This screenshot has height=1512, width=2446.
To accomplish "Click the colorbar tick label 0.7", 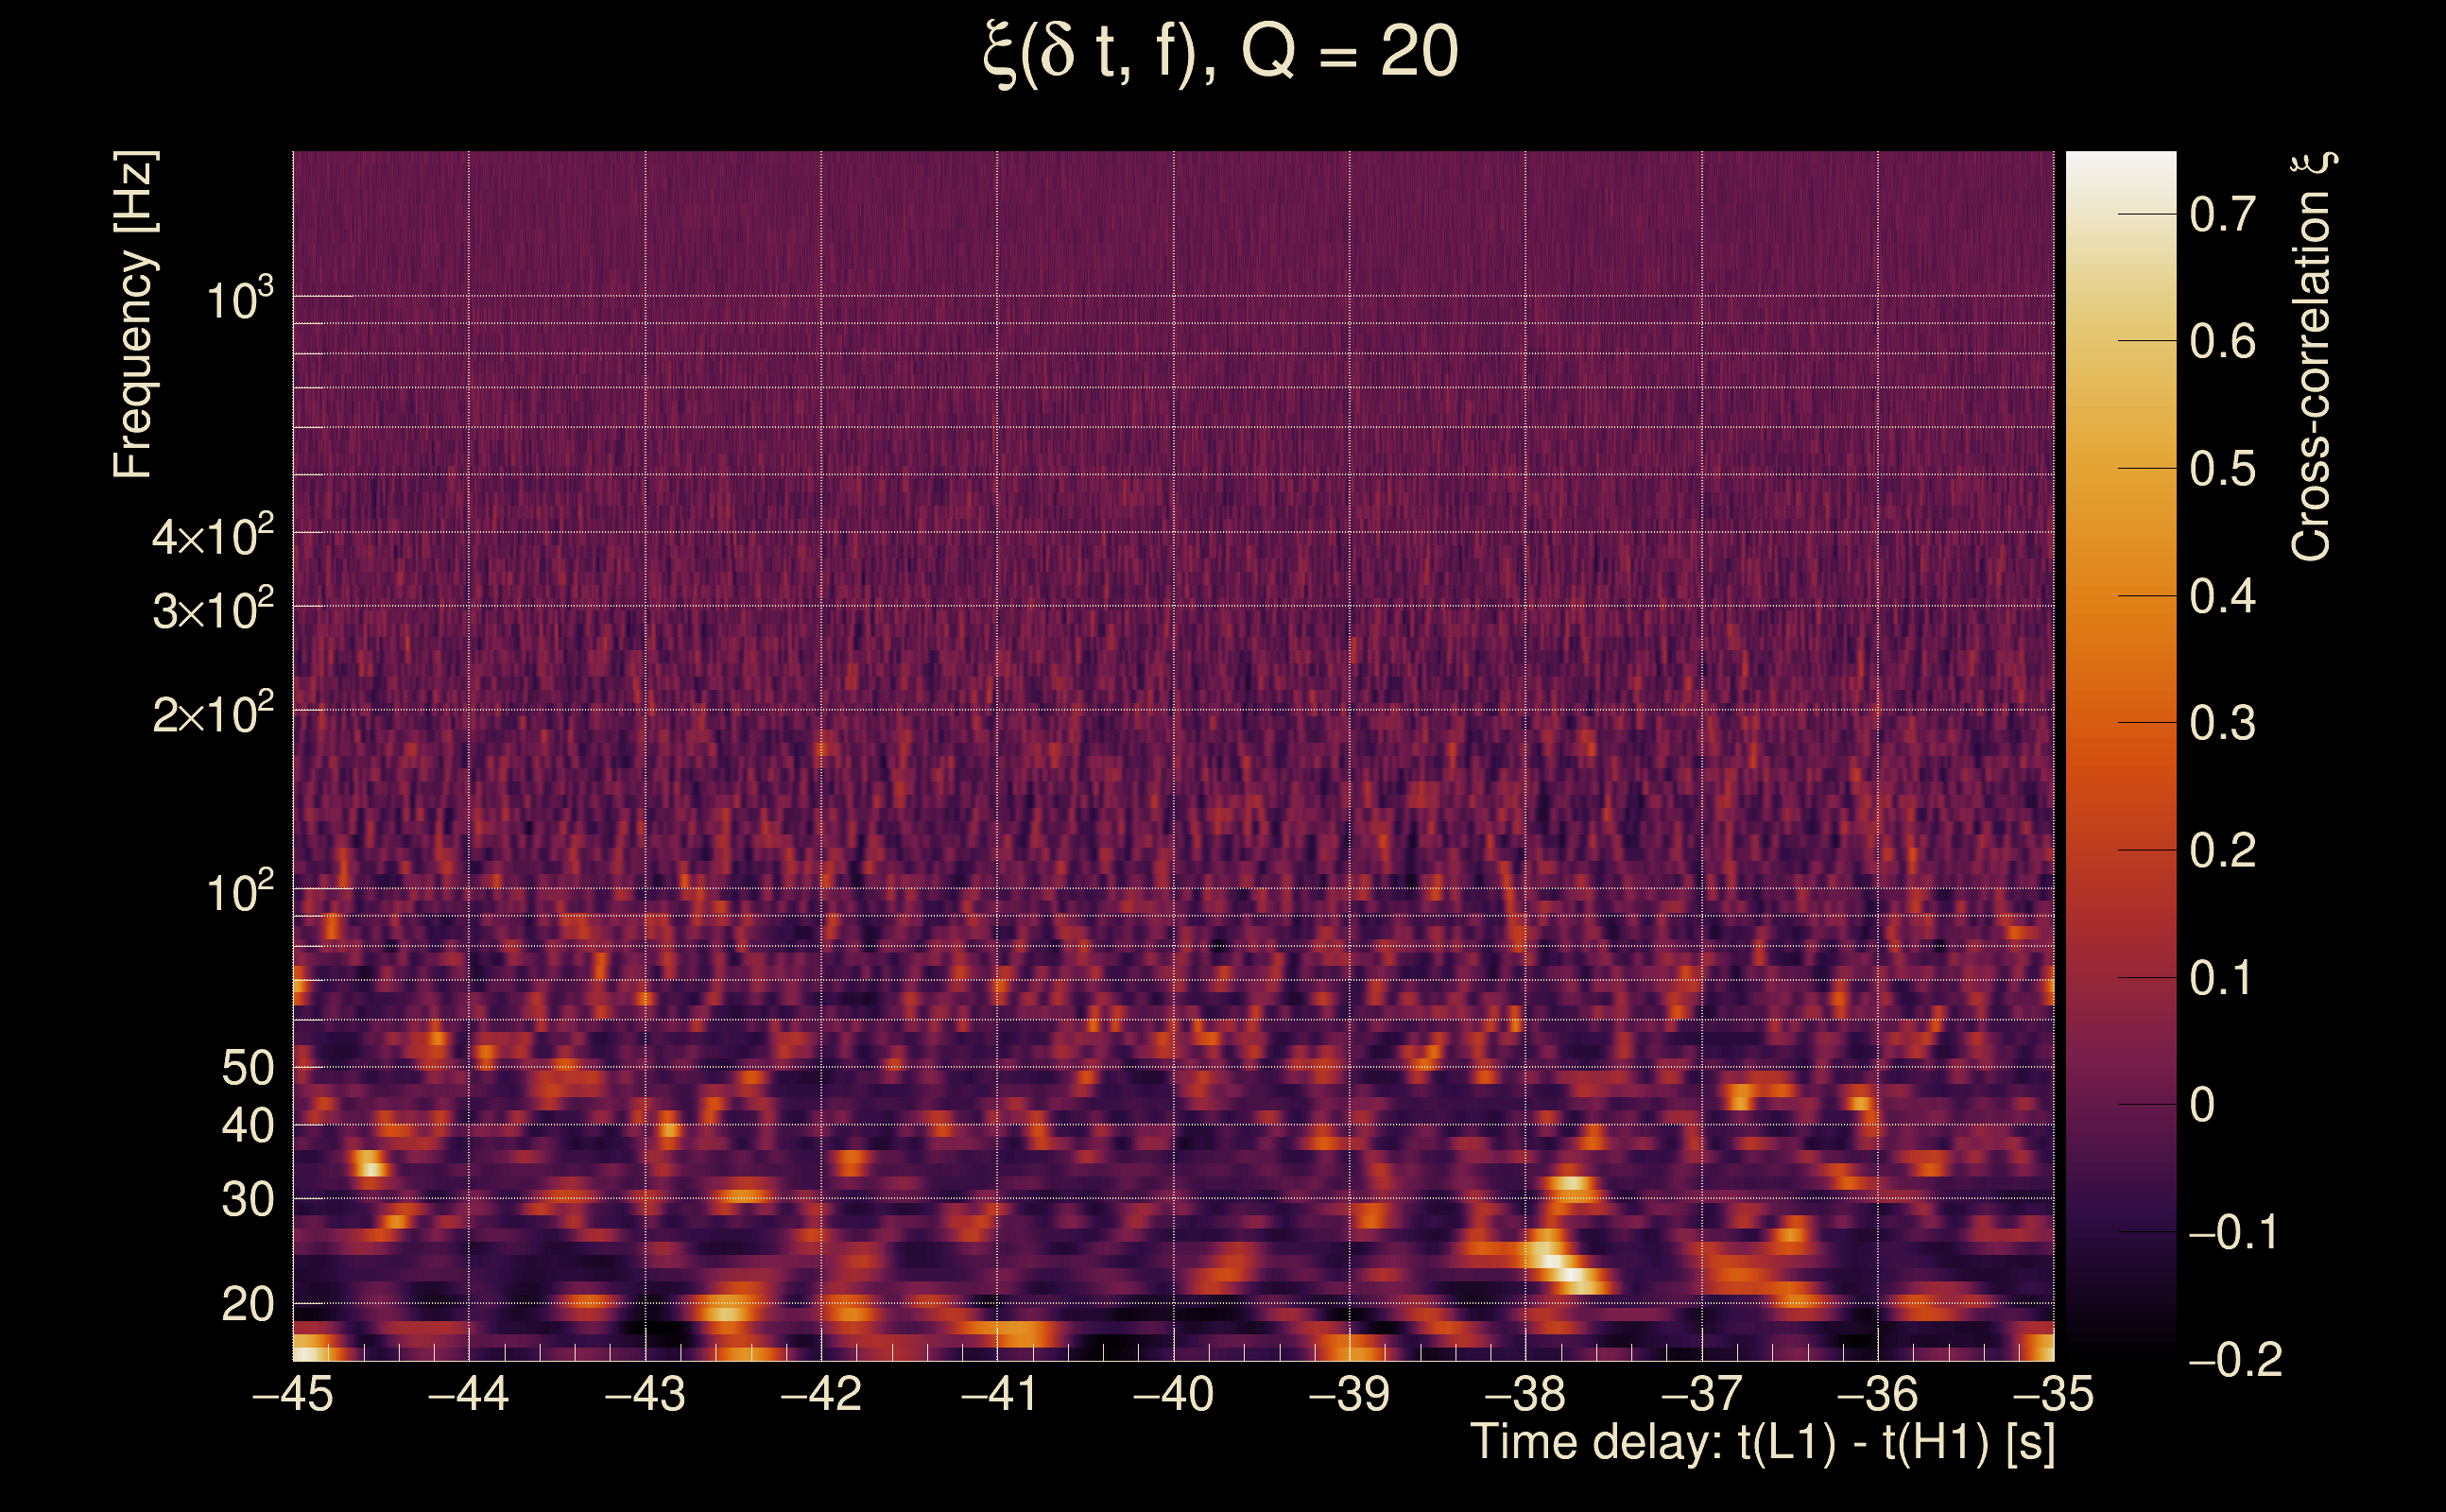I will click(x=2222, y=215).
